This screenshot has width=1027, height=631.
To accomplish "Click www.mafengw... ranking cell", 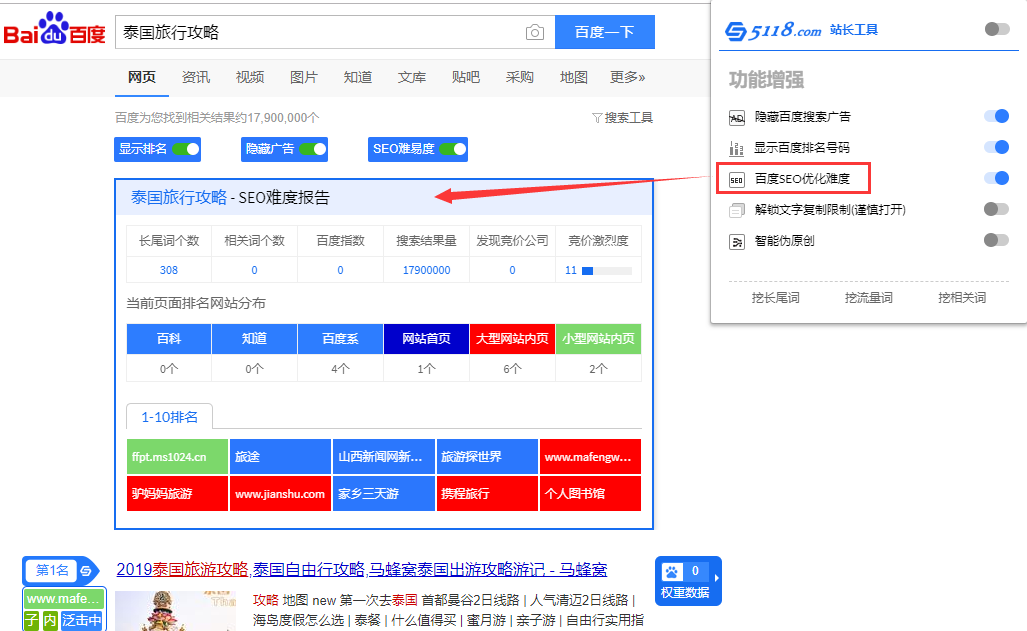I will pyautogui.click(x=590, y=457).
